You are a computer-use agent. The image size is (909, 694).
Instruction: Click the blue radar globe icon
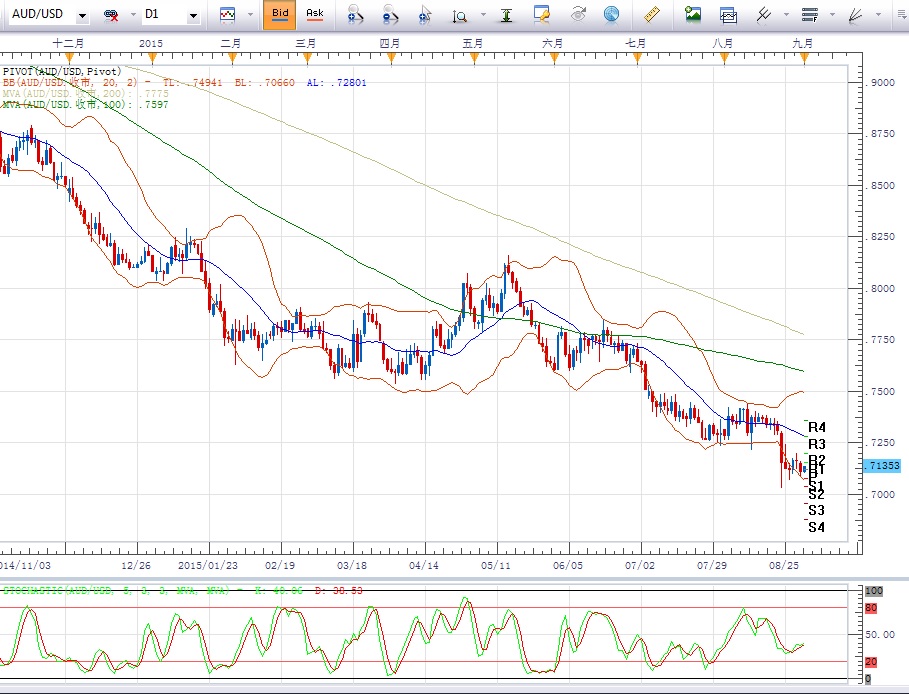611,15
